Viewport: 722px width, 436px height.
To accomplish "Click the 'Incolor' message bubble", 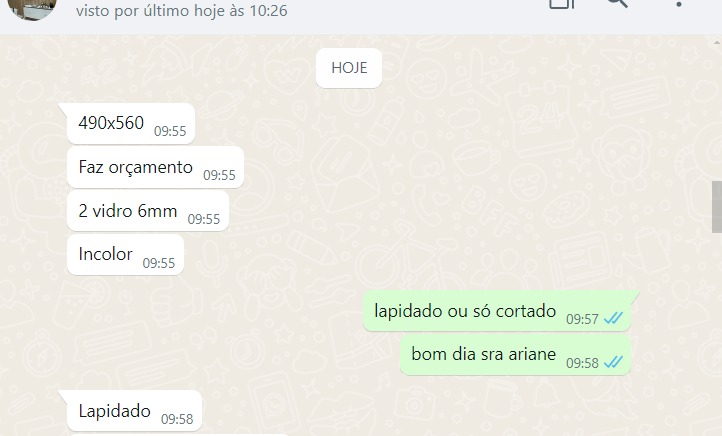I will pyautogui.click(x=125, y=255).
